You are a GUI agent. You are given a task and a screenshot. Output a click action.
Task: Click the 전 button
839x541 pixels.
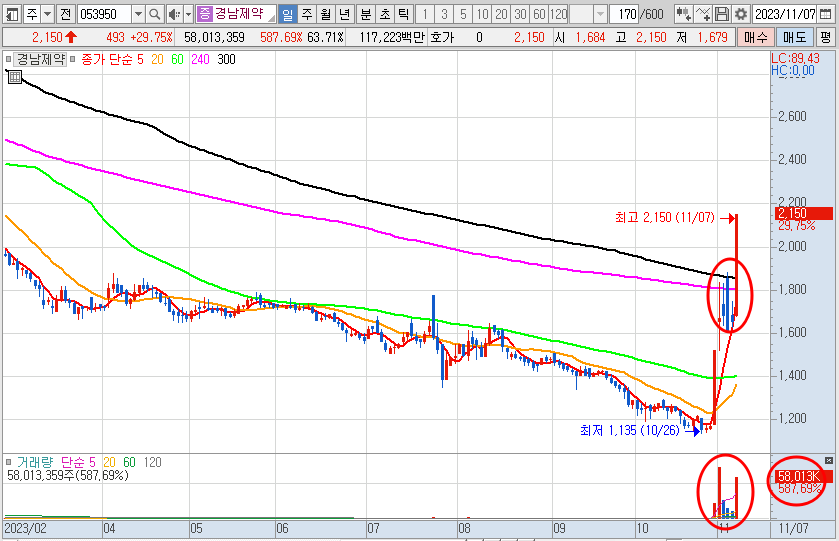tap(66, 14)
